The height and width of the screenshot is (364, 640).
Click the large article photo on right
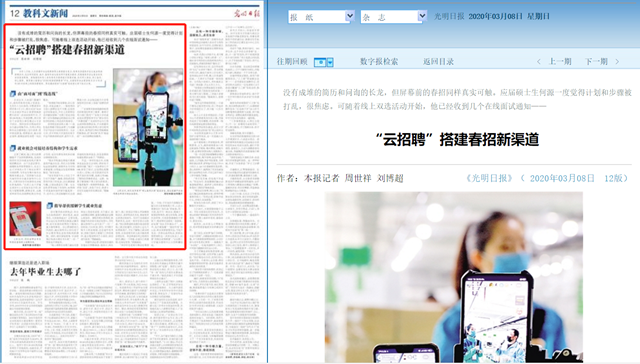pos(453,277)
